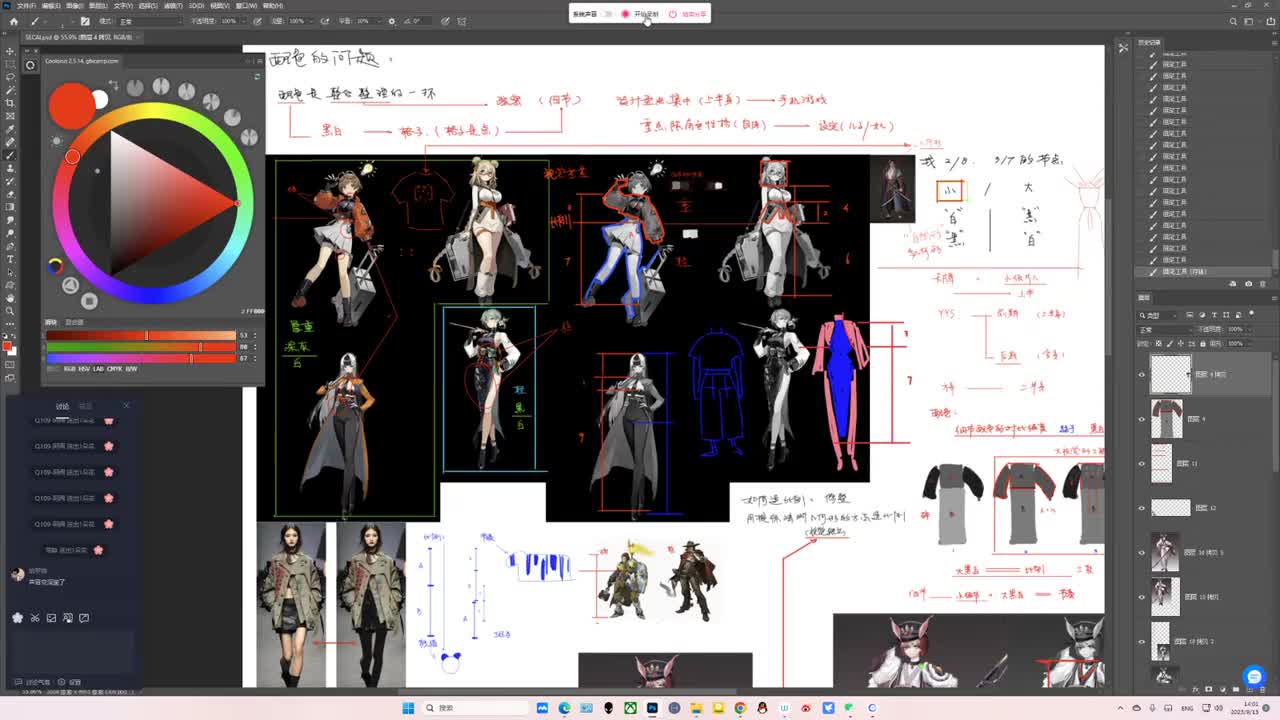The height and width of the screenshot is (720, 1280).
Task: Select the Move tool
Action: 10,51
